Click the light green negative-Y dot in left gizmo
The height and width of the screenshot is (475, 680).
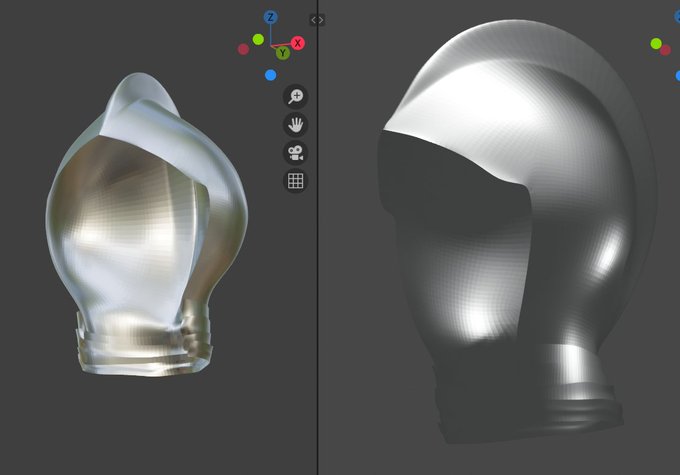258,39
